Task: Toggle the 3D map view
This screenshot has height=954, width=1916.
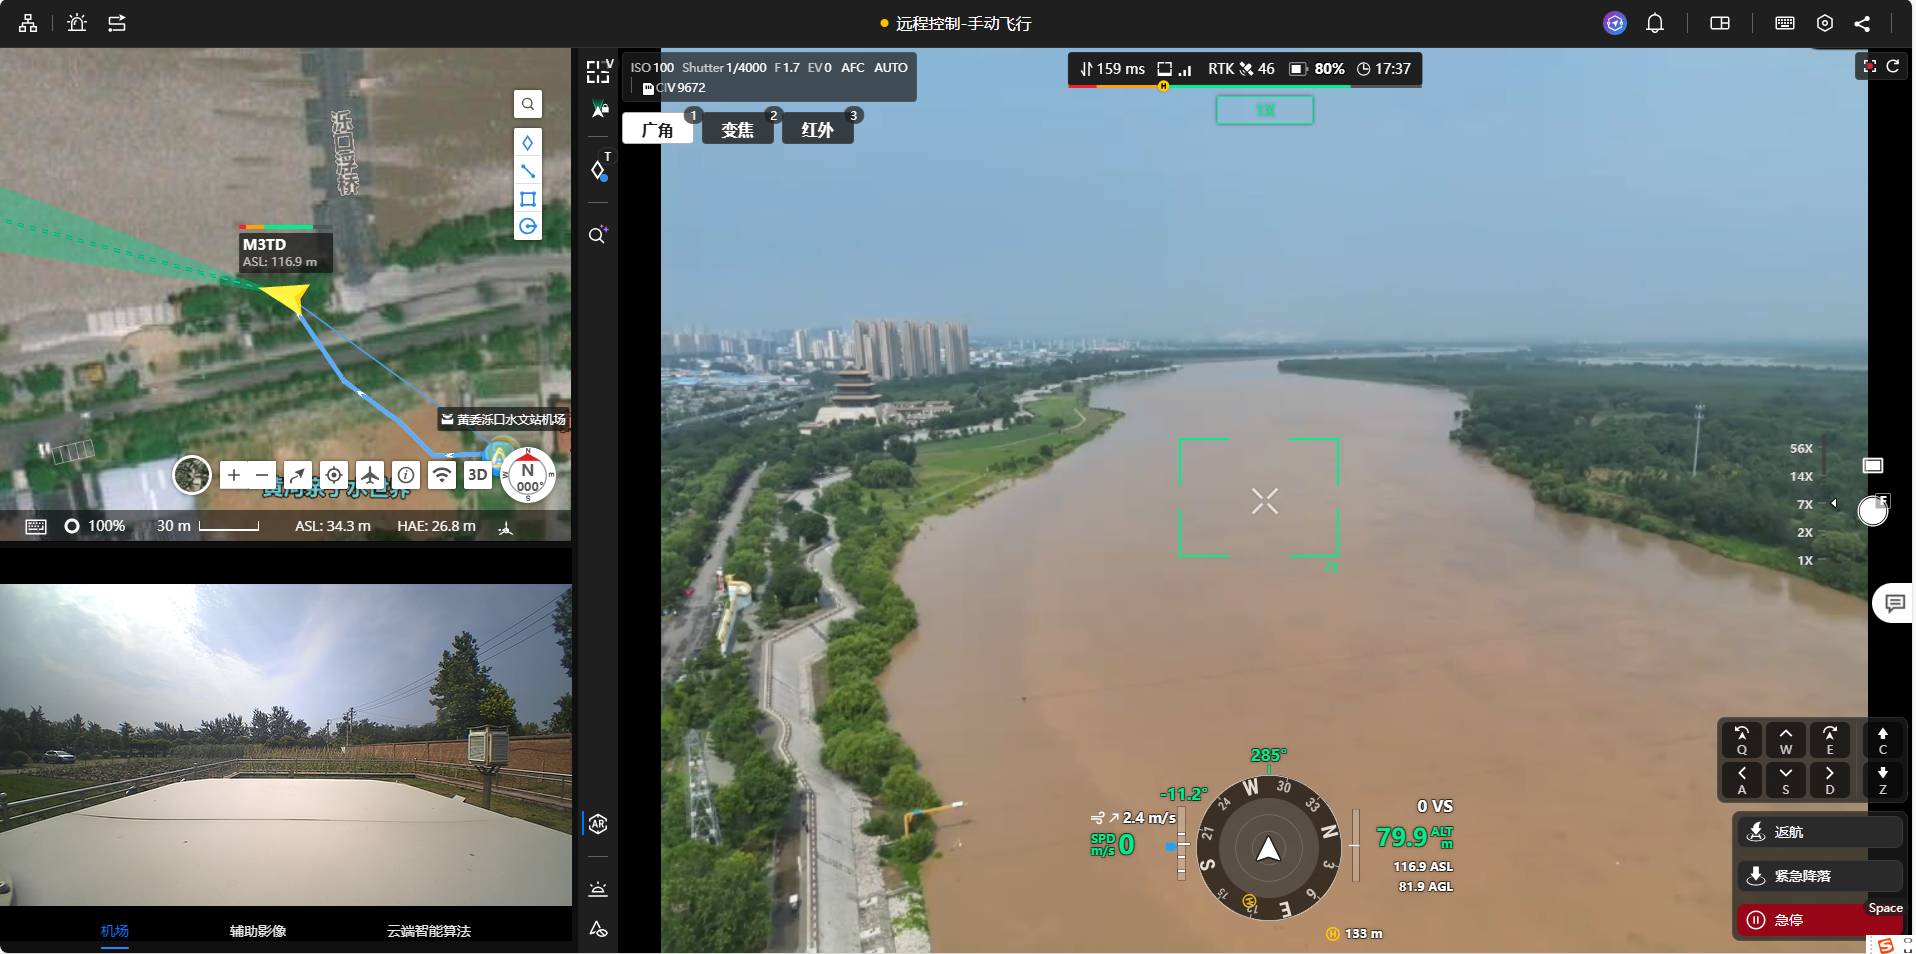Action: point(478,475)
